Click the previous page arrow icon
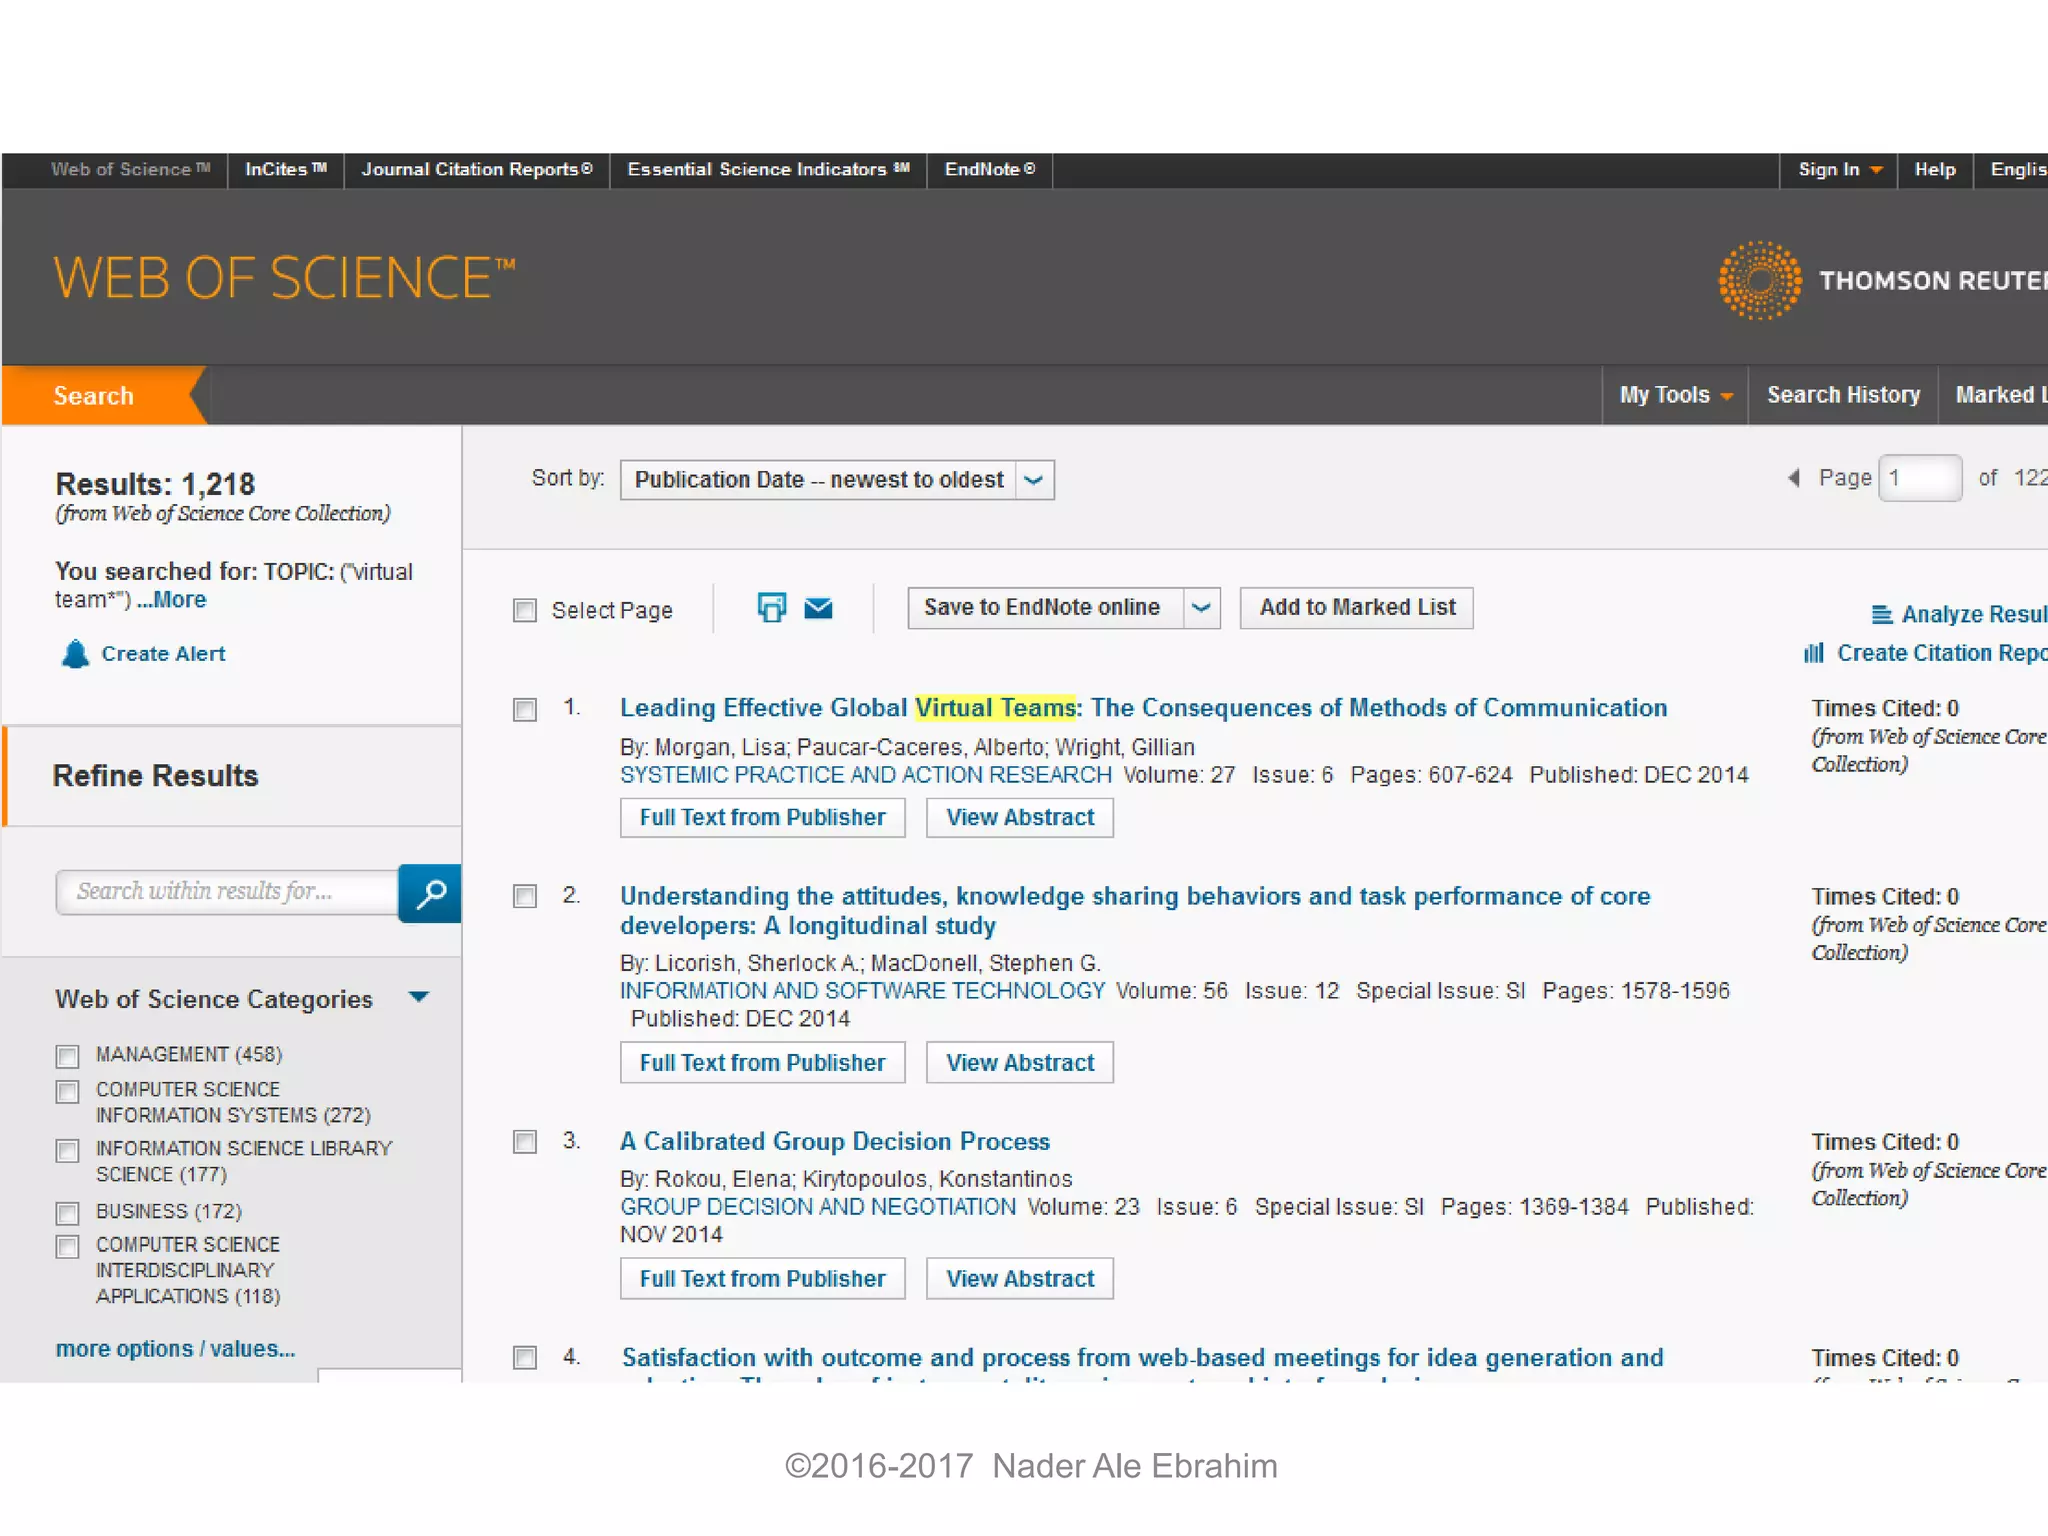 point(1794,478)
